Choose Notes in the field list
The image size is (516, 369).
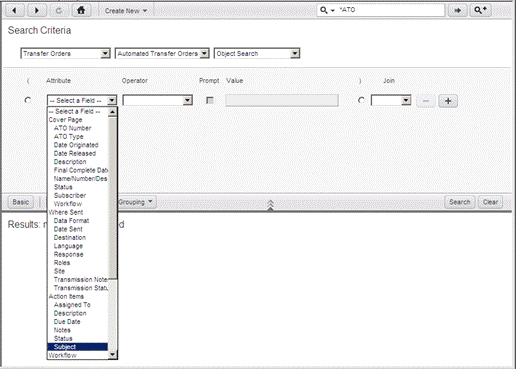pos(78,330)
